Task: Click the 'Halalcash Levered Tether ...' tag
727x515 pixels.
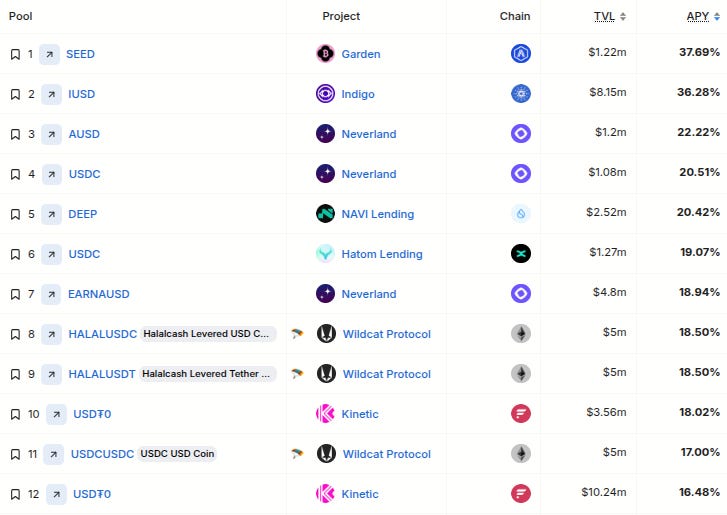Action: tap(207, 374)
